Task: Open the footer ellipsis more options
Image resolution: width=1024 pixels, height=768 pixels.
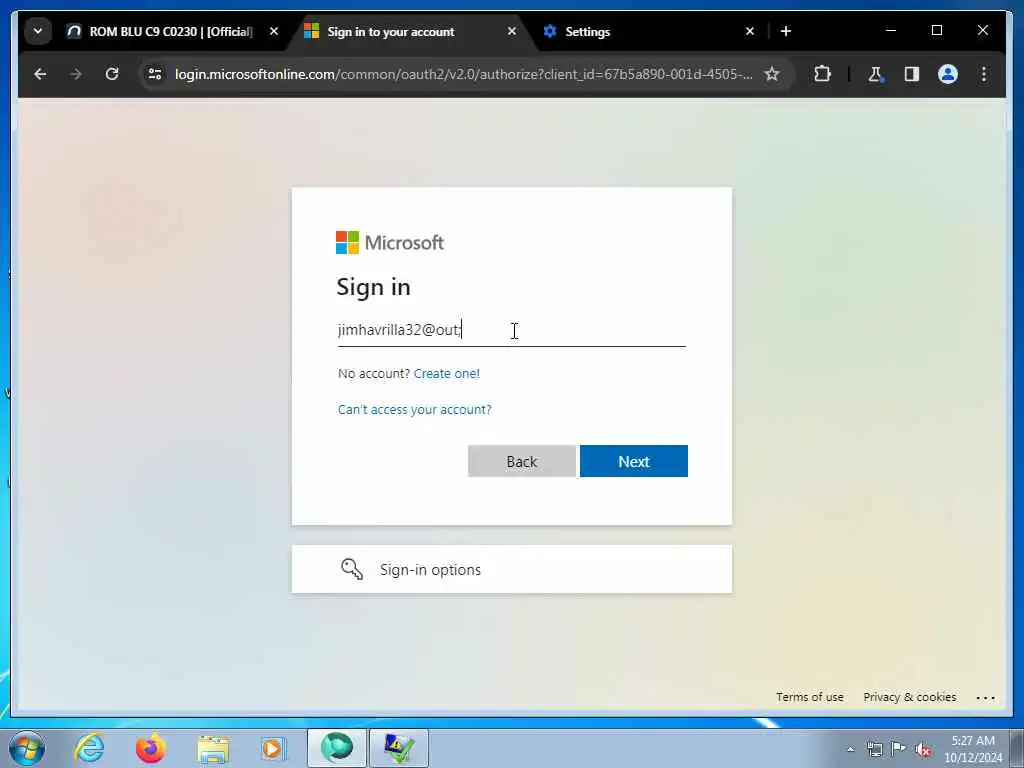Action: (x=985, y=697)
